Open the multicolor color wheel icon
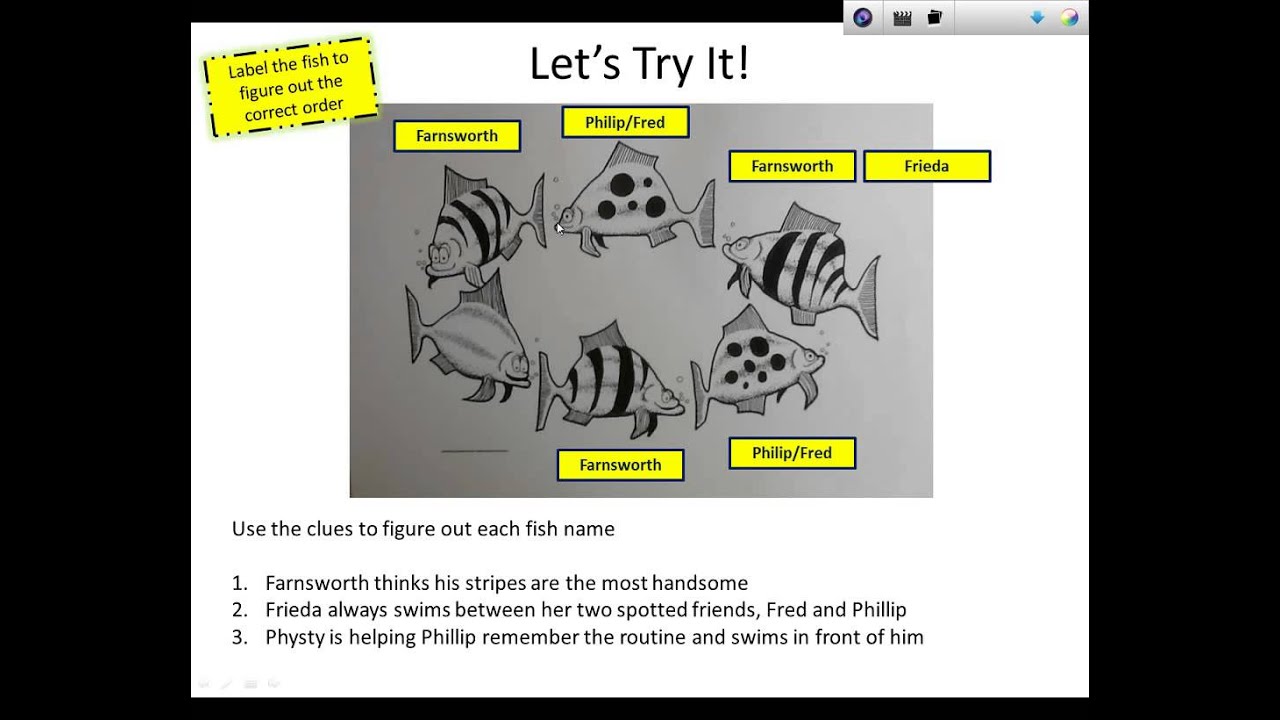 pyautogui.click(x=1069, y=18)
